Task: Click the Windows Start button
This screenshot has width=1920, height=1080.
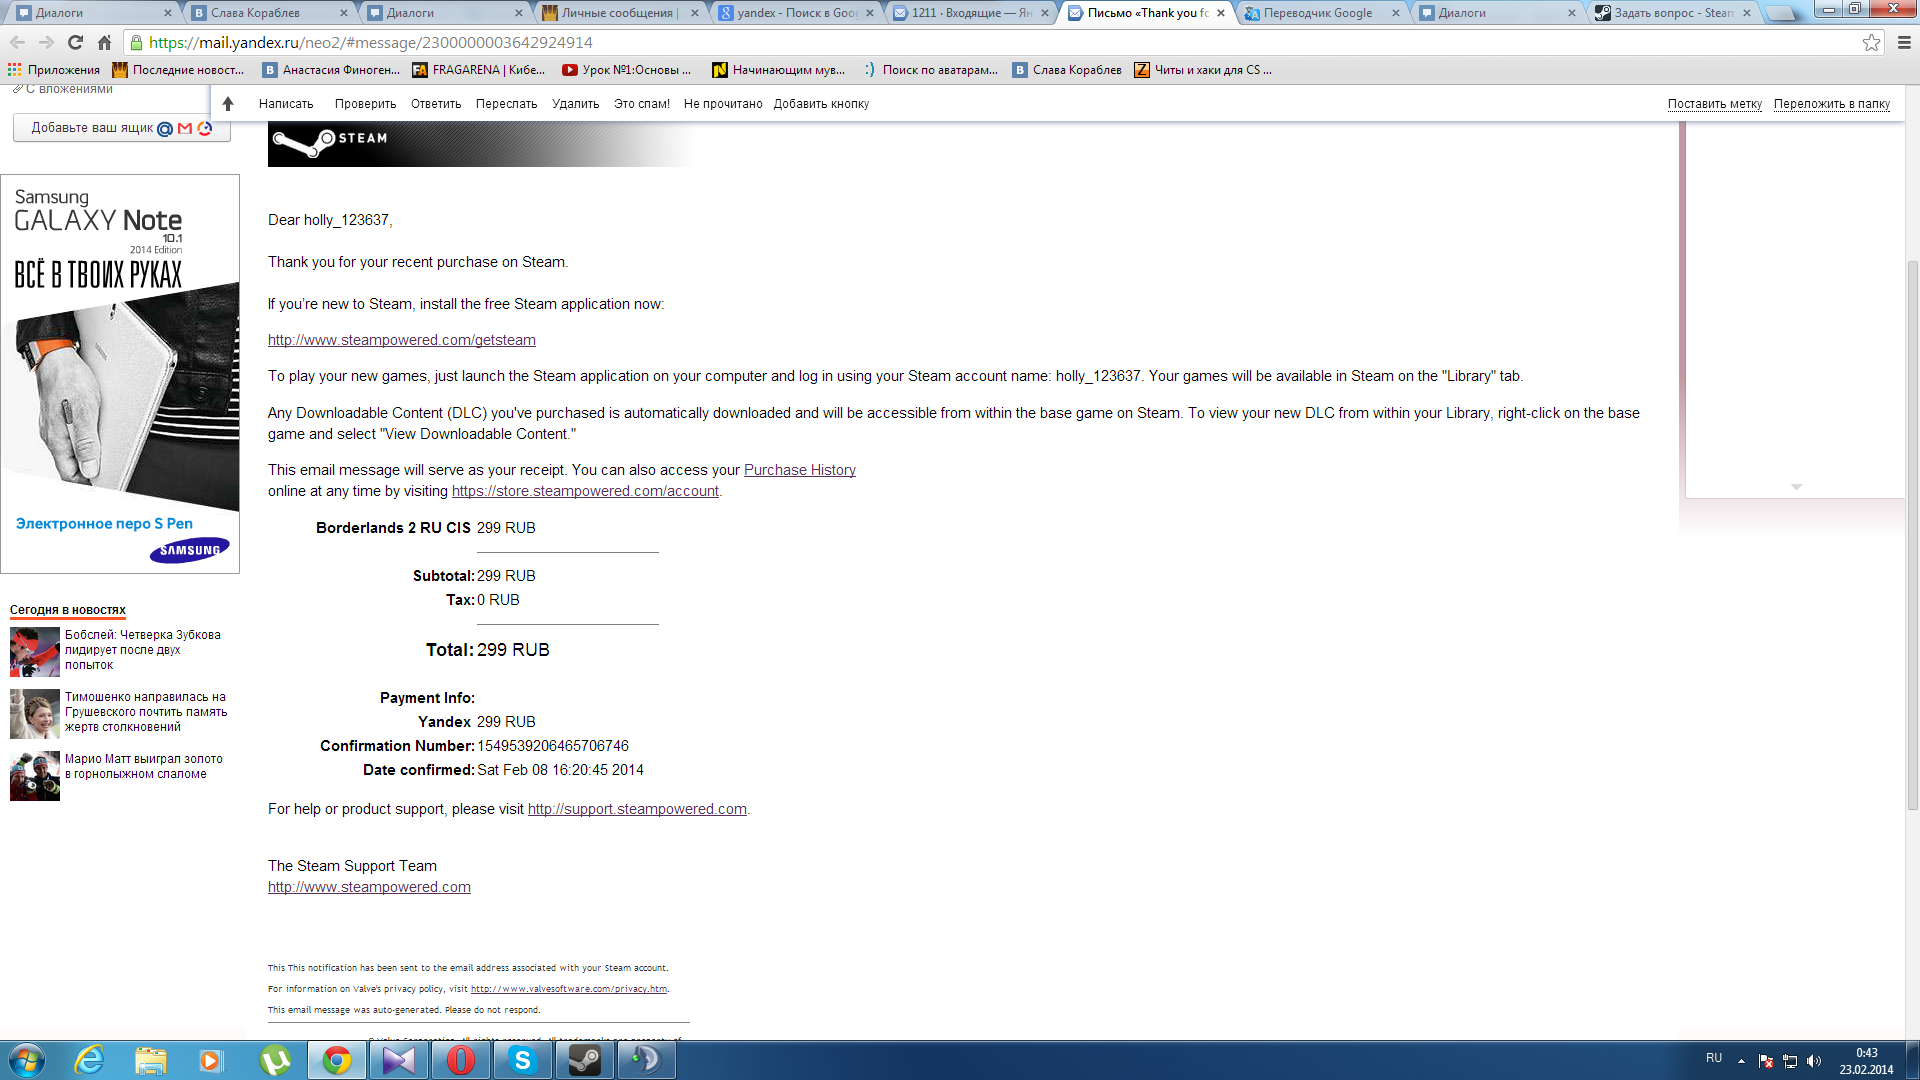Action: click(x=26, y=1060)
